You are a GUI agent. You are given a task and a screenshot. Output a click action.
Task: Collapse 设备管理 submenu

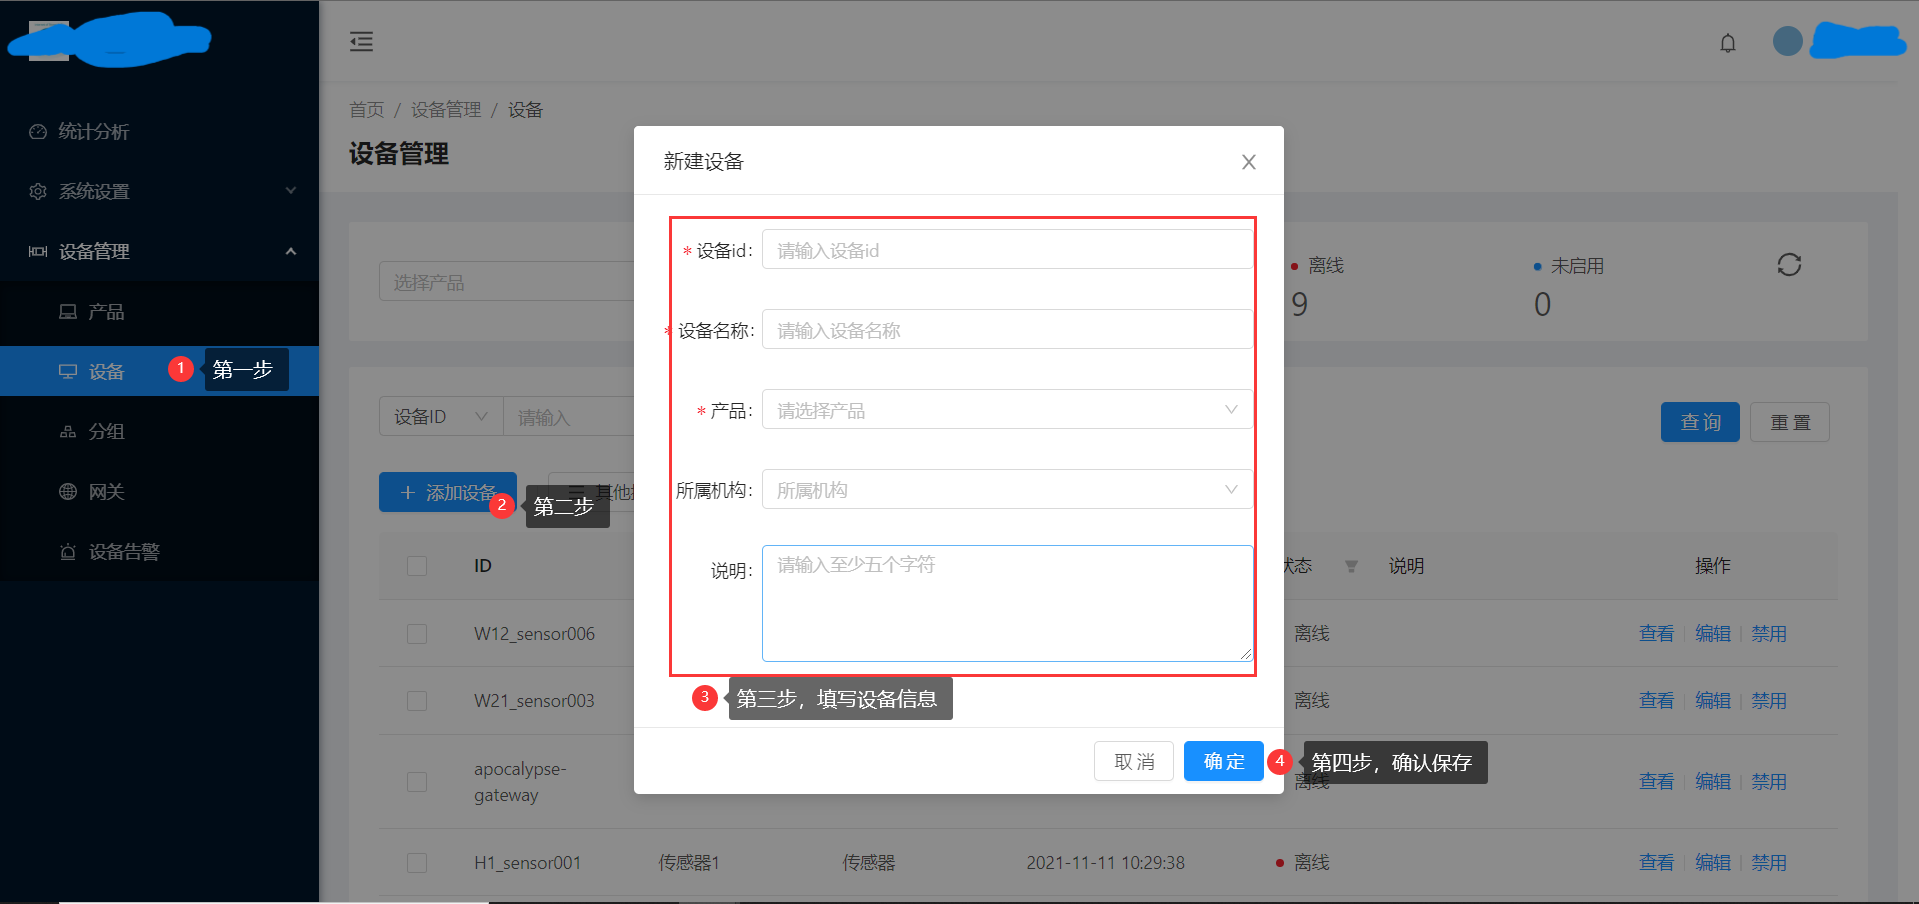(160, 252)
